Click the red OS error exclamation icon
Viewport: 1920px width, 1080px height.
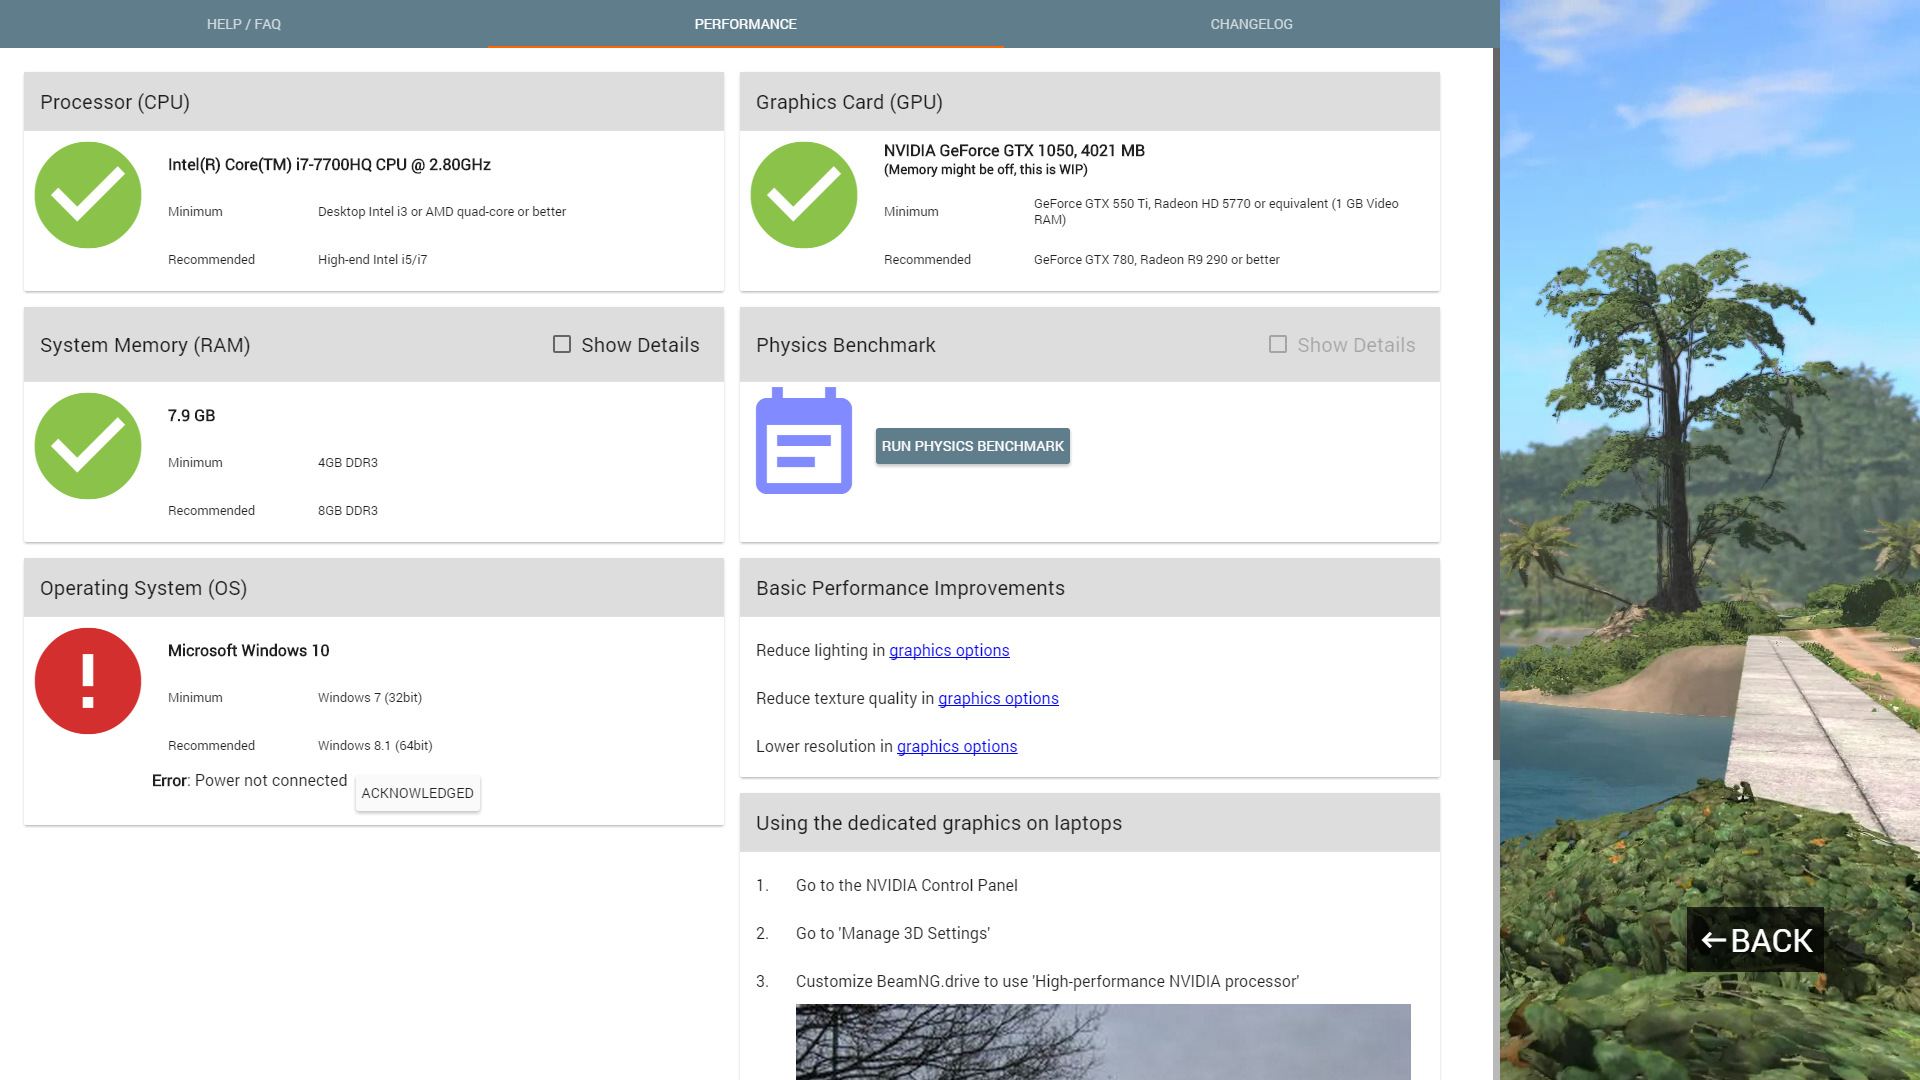(88, 681)
